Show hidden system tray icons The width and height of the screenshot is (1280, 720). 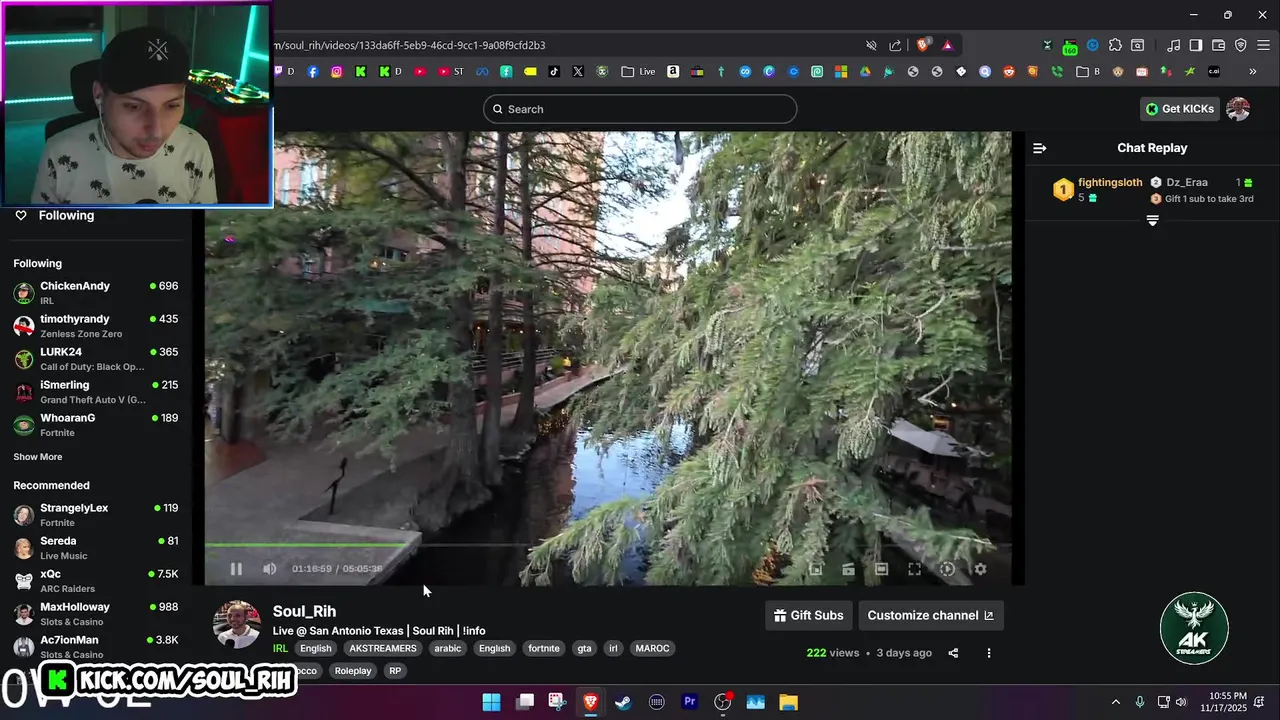[1116, 702]
